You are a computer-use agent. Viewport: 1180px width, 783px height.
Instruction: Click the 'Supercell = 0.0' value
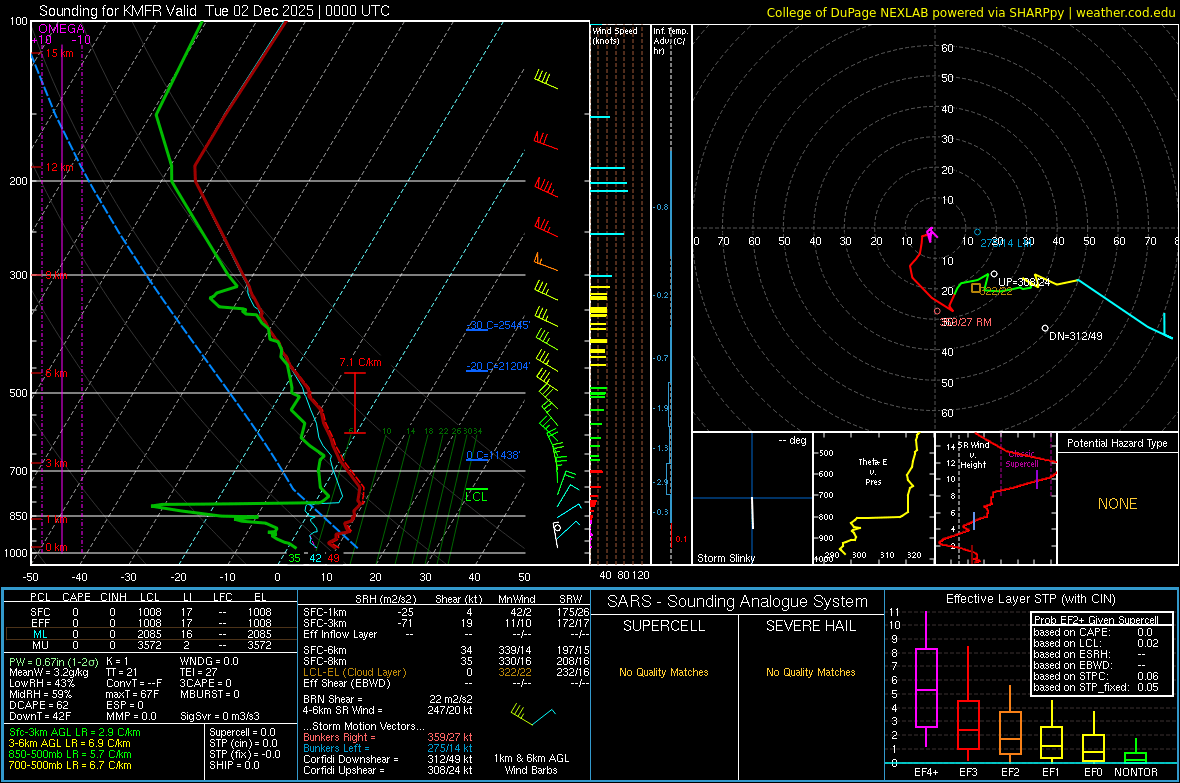242,733
